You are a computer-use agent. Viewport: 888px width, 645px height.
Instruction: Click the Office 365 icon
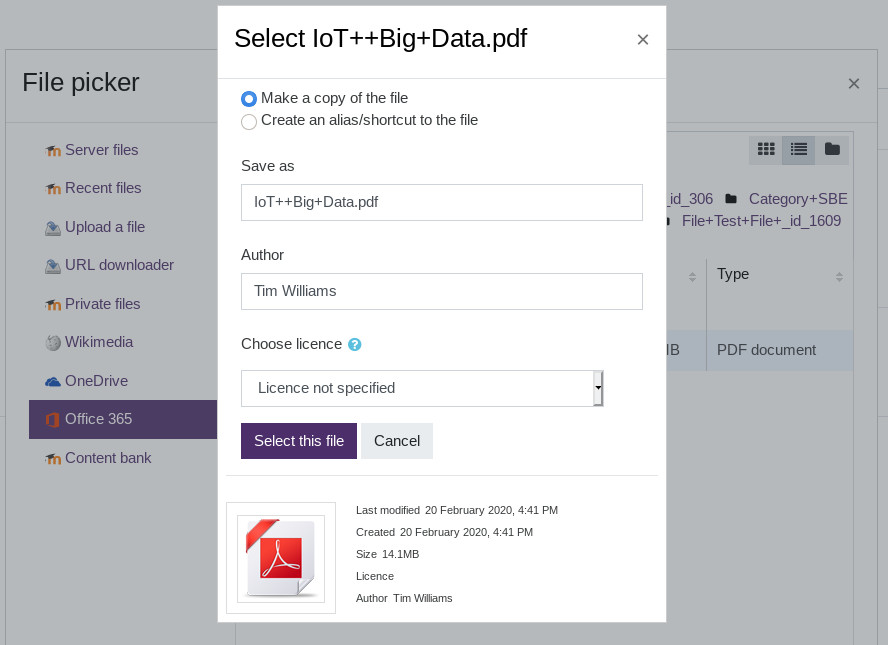click(x=53, y=420)
